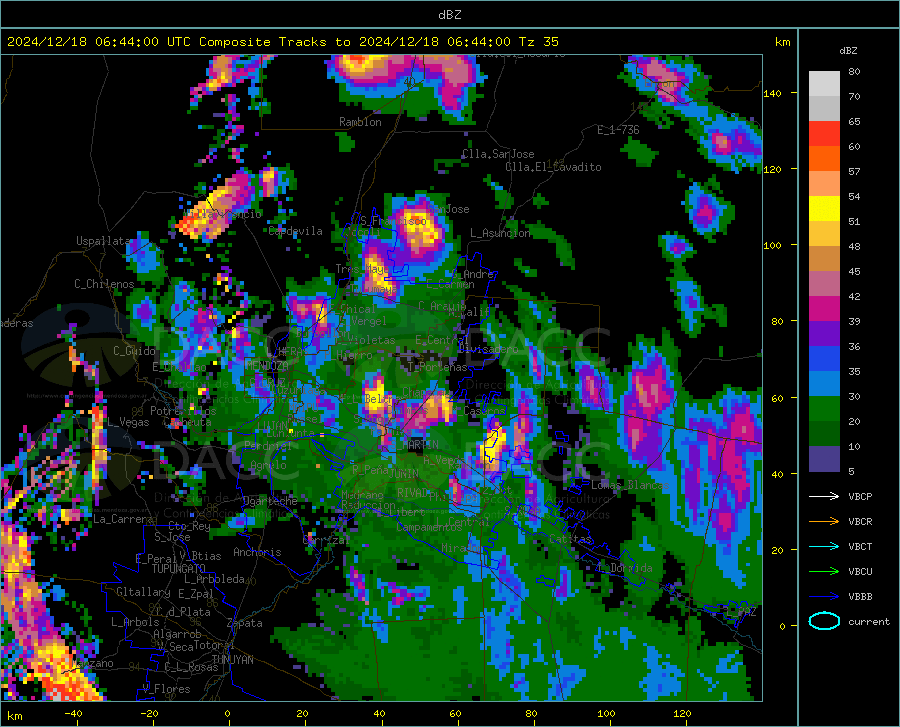Click the orange VBCR arrow legend icon

coord(824,522)
